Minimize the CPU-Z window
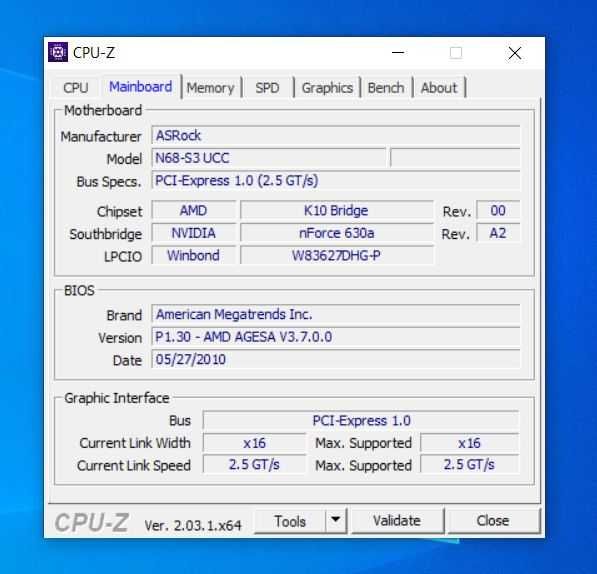Viewport: 597px width, 574px height. click(398, 53)
